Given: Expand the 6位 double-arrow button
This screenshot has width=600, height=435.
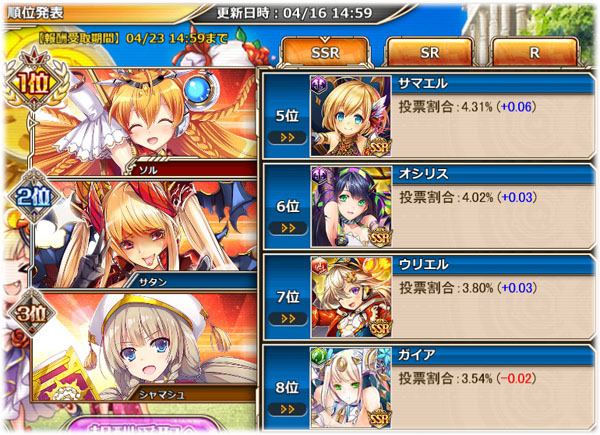Looking at the screenshot, I should (x=288, y=228).
